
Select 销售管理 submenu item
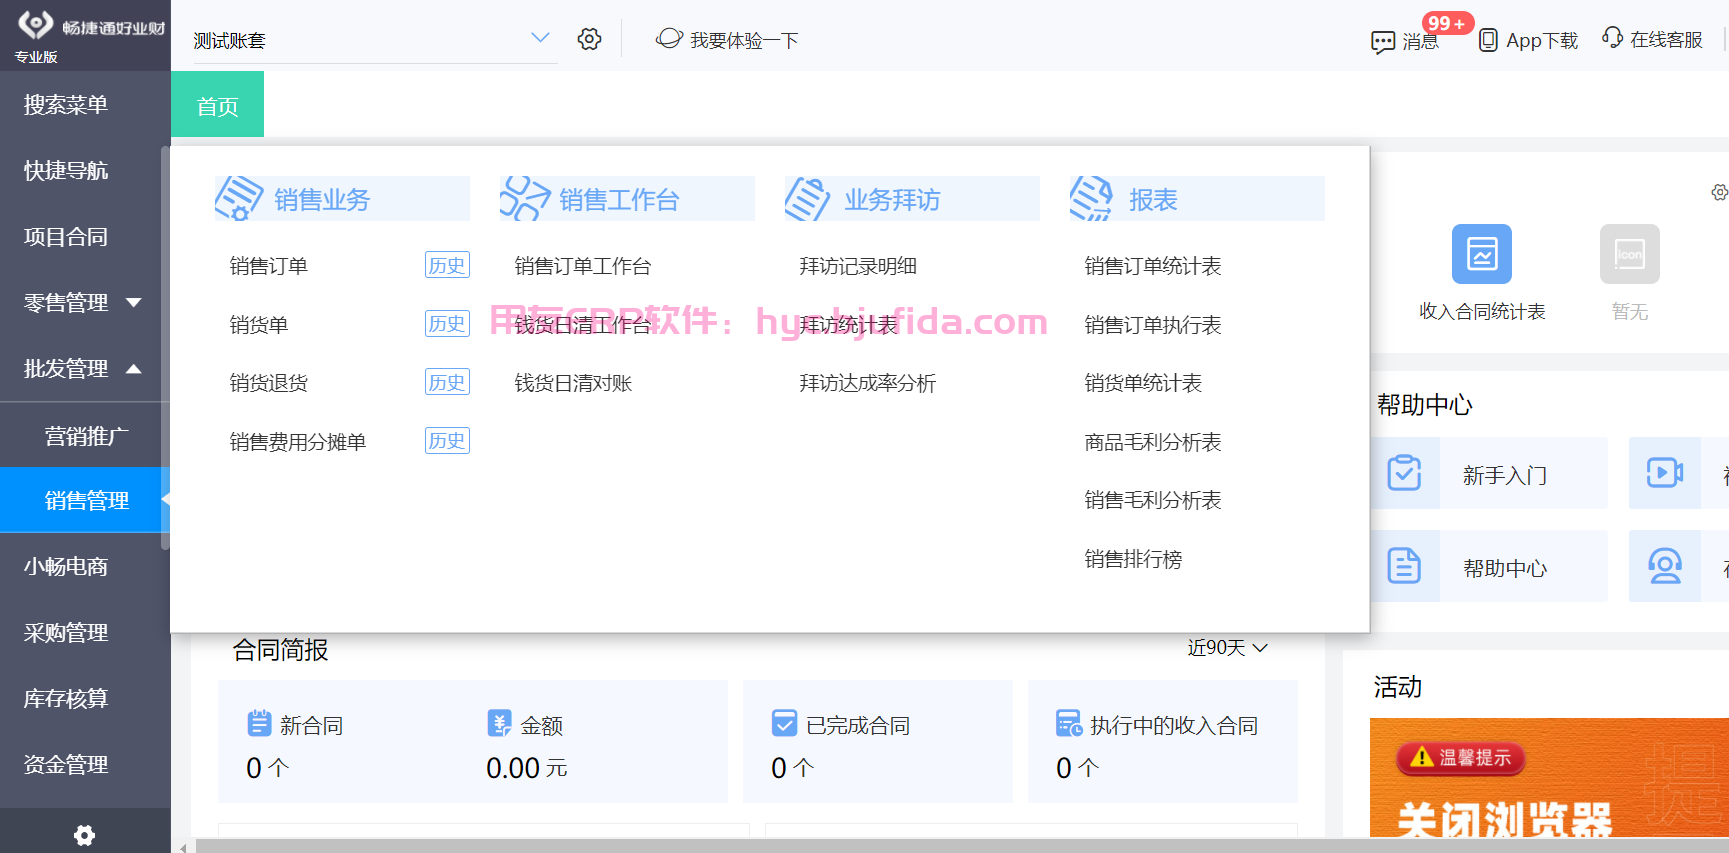pos(85,500)
